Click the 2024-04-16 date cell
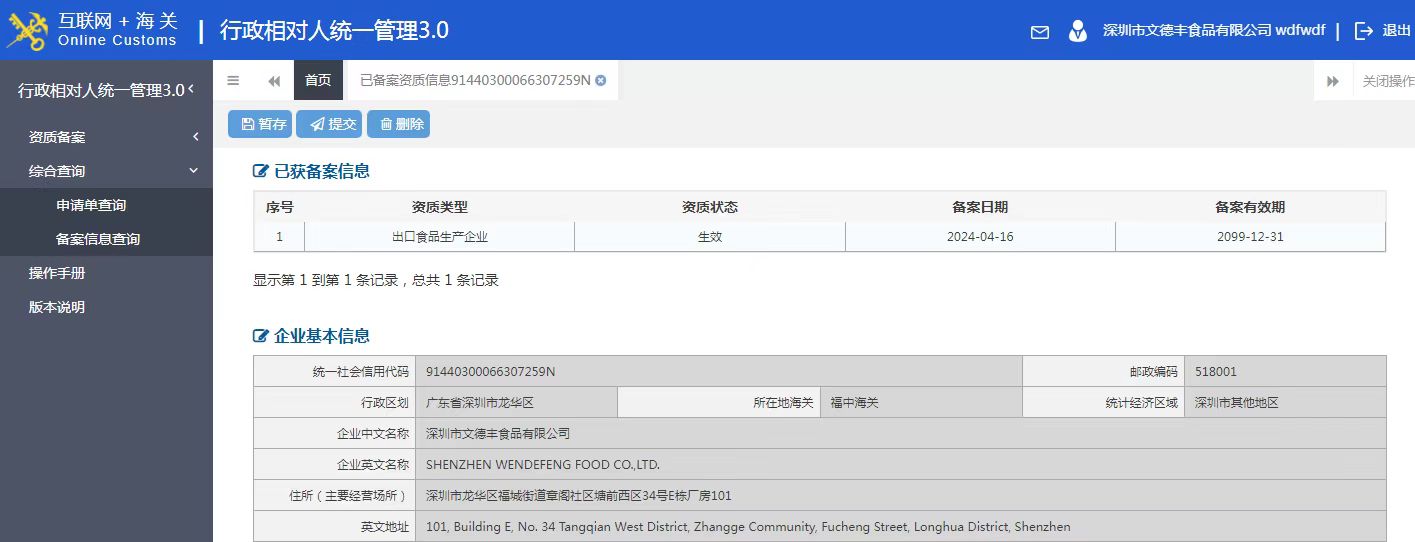The height and width of the screenshot is (542, 1415). point(980,237)
